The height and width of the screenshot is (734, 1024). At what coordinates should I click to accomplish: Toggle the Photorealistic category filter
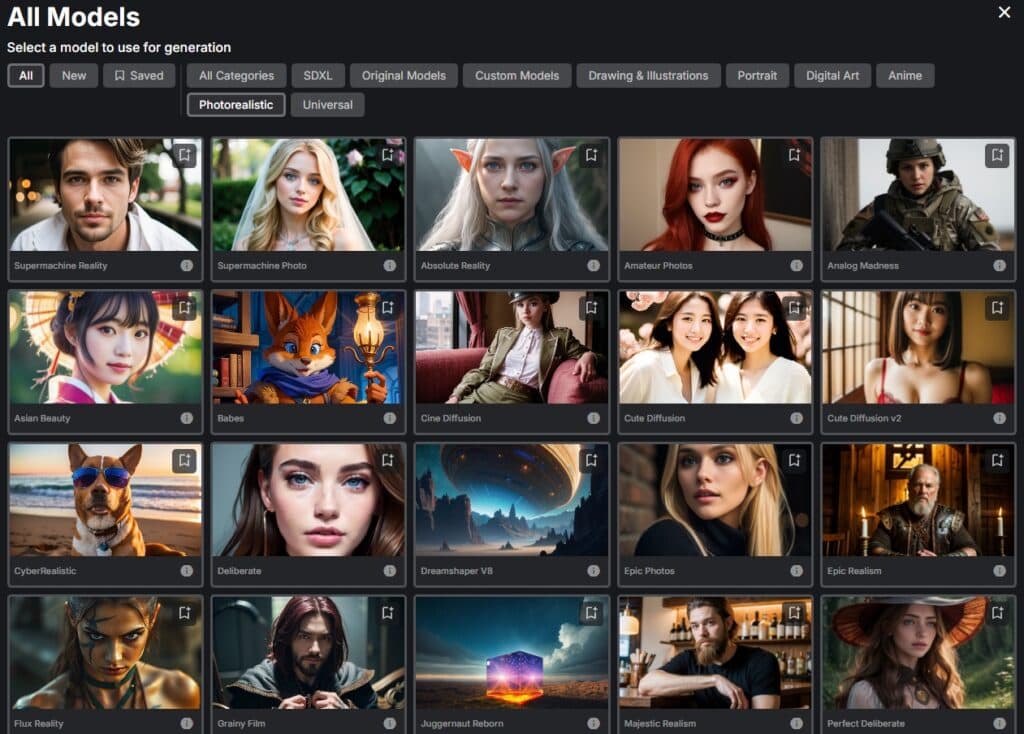(x=236, y=105)
